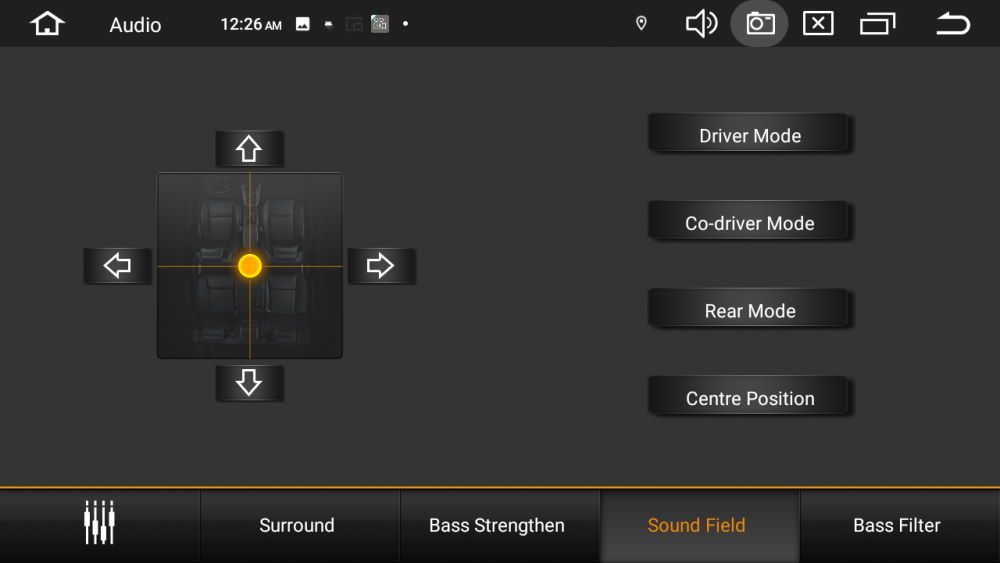This screenshot has width=1000, height=563.
Task: Select the Bass Filter tab
Action: [x=897, y=525]
